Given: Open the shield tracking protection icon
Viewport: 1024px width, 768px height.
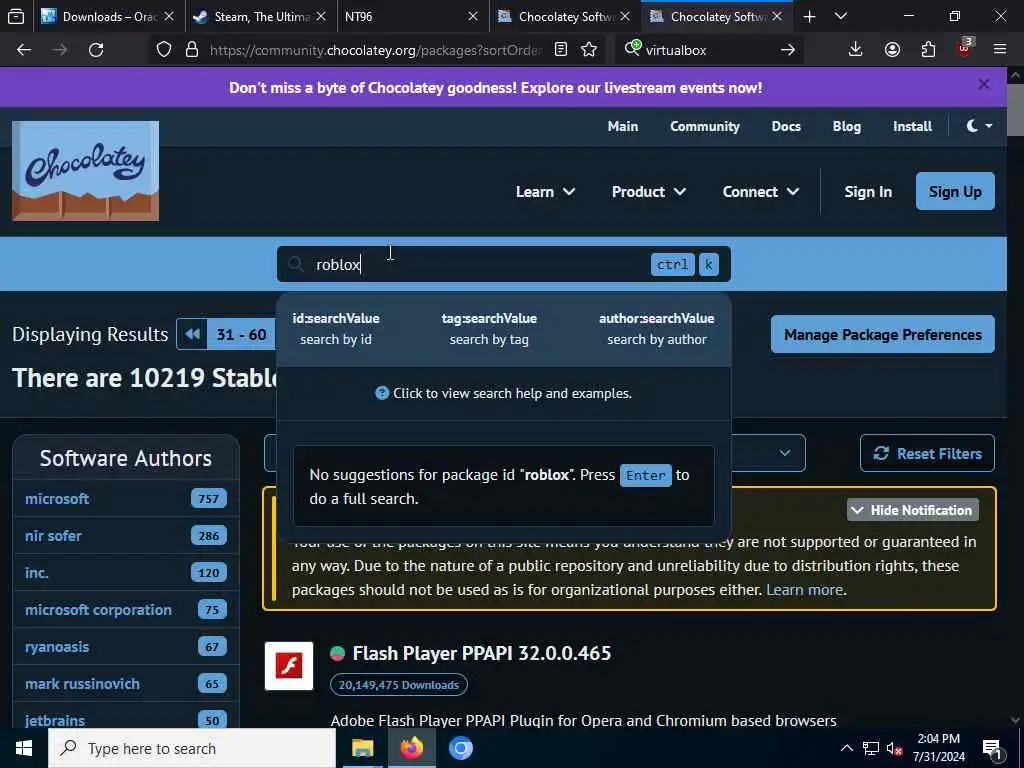Looking at the screenshot, I should [x=164, y=50].
